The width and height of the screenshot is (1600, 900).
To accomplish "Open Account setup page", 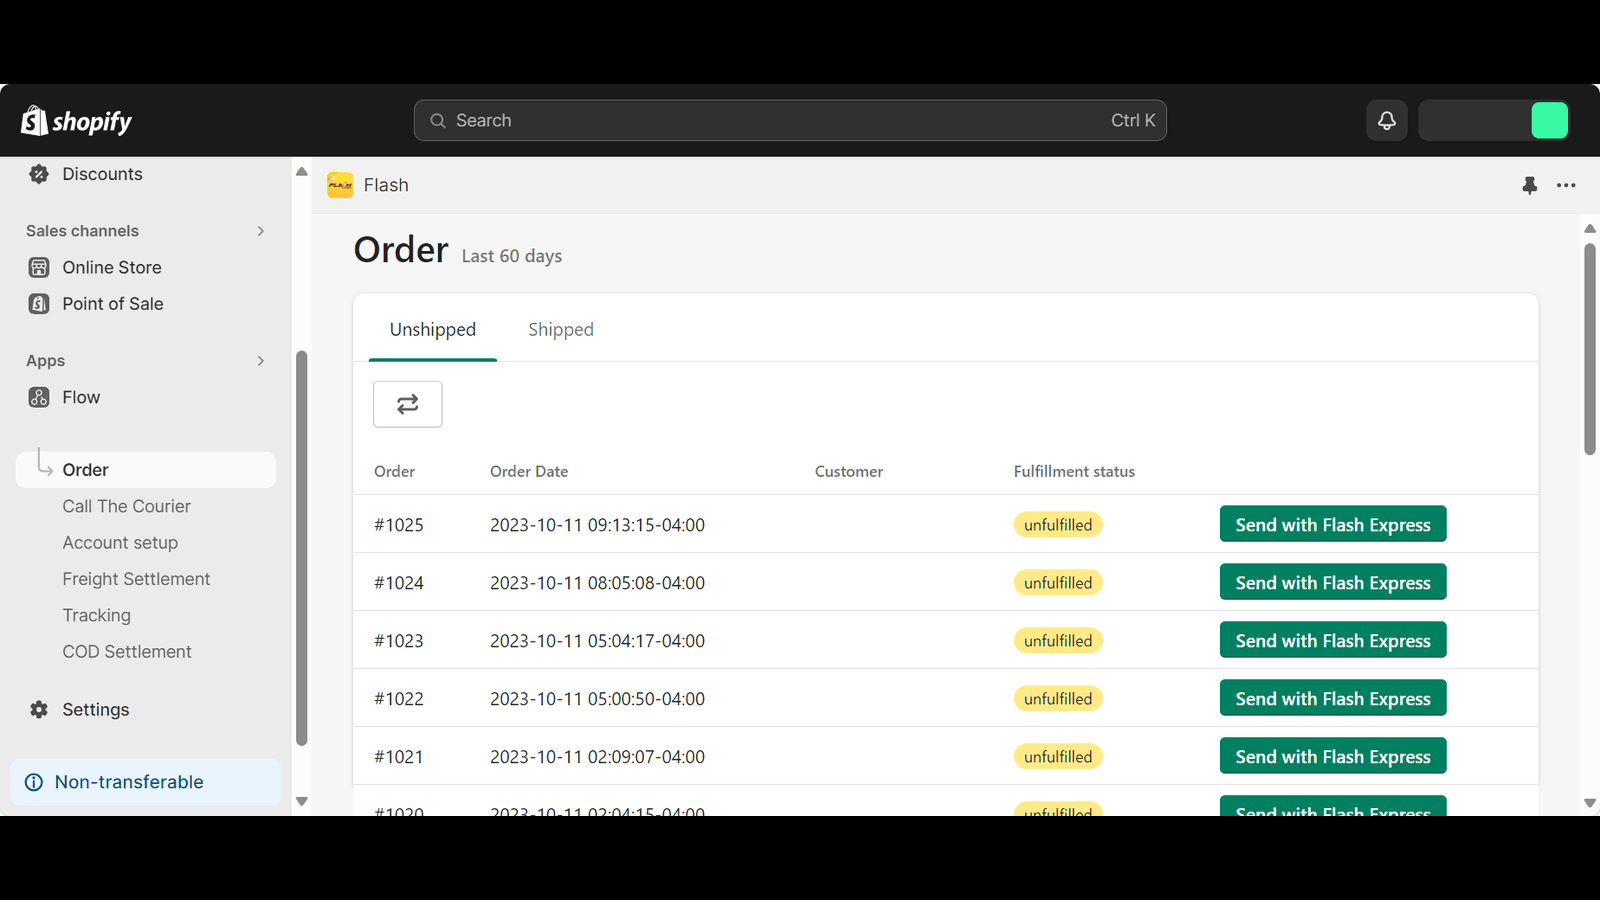I will point(120,543).
